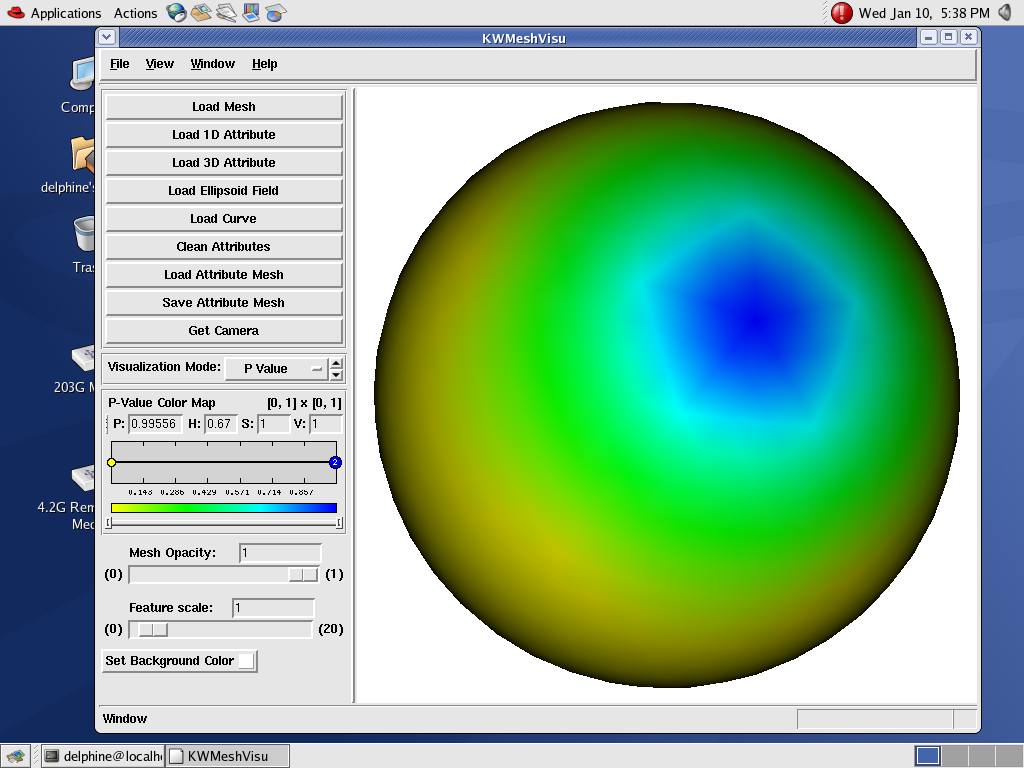Click the Mesh Opacity slider handle
Viewport: 1024px width, 768px height.
302,574
